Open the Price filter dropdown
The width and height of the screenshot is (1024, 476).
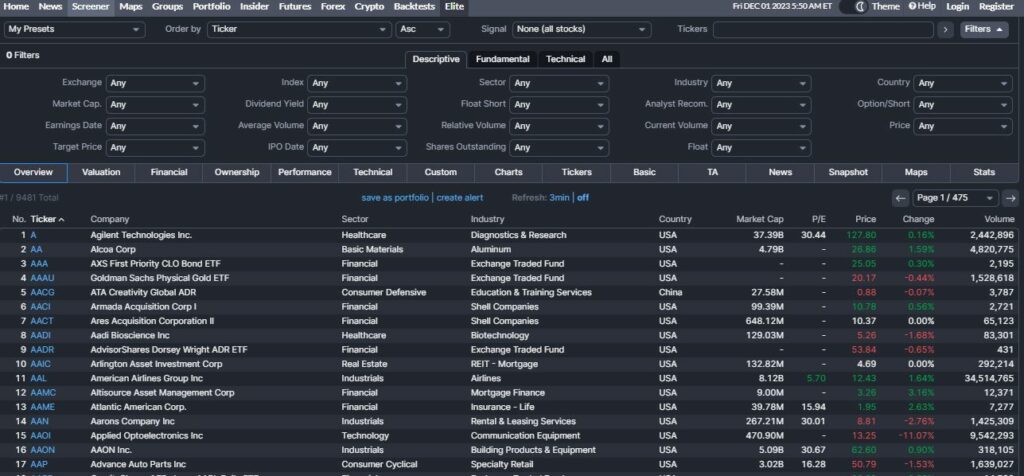tap(963, 126)
